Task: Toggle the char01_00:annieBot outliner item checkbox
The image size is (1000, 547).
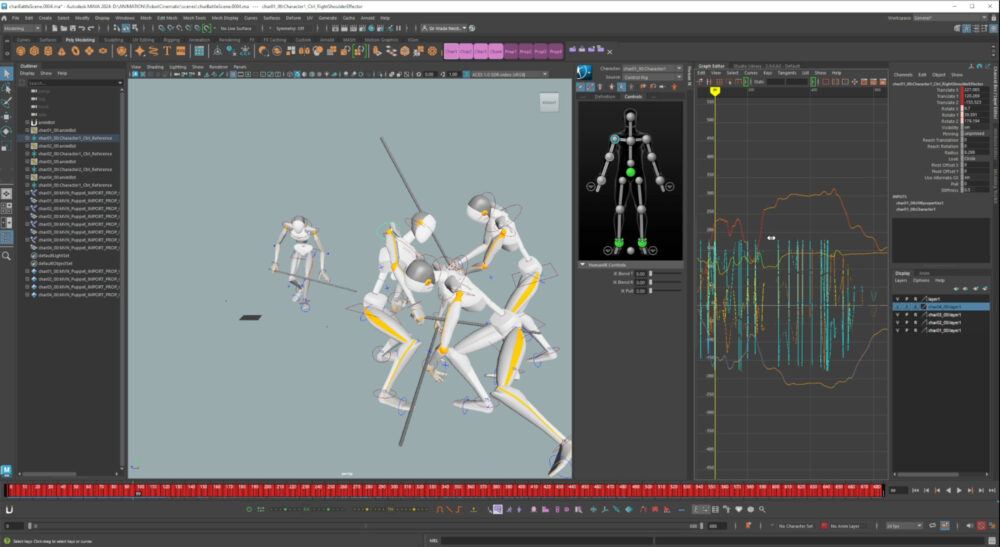Action: 28,130
